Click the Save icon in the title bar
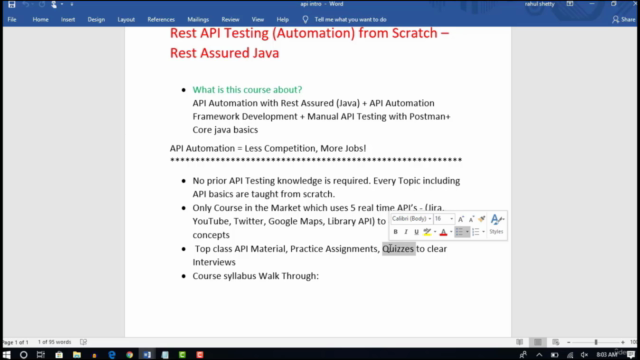640x360 pixels. [11, 4]
